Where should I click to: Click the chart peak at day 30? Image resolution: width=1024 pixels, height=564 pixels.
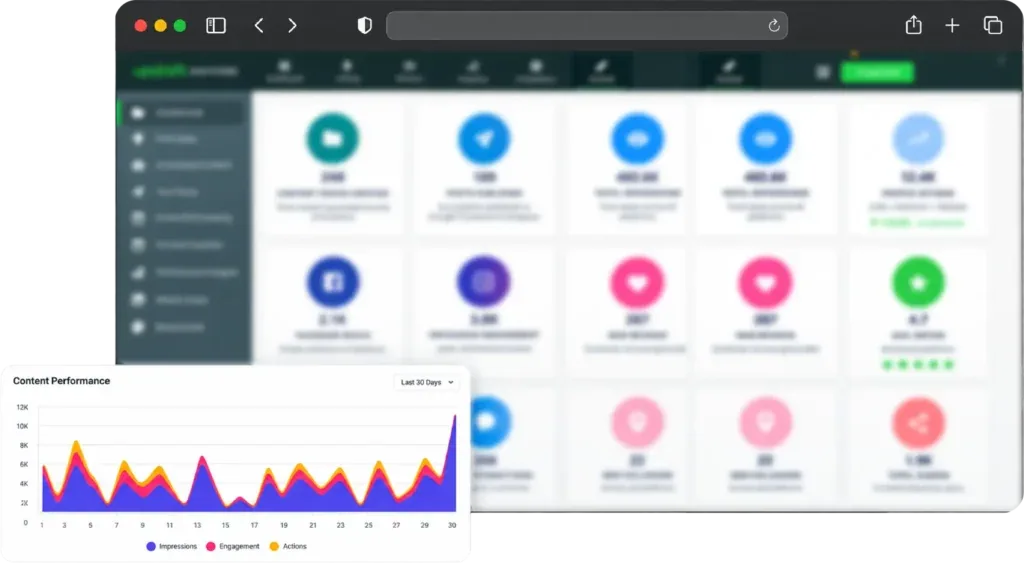click(x=455, y=416)
